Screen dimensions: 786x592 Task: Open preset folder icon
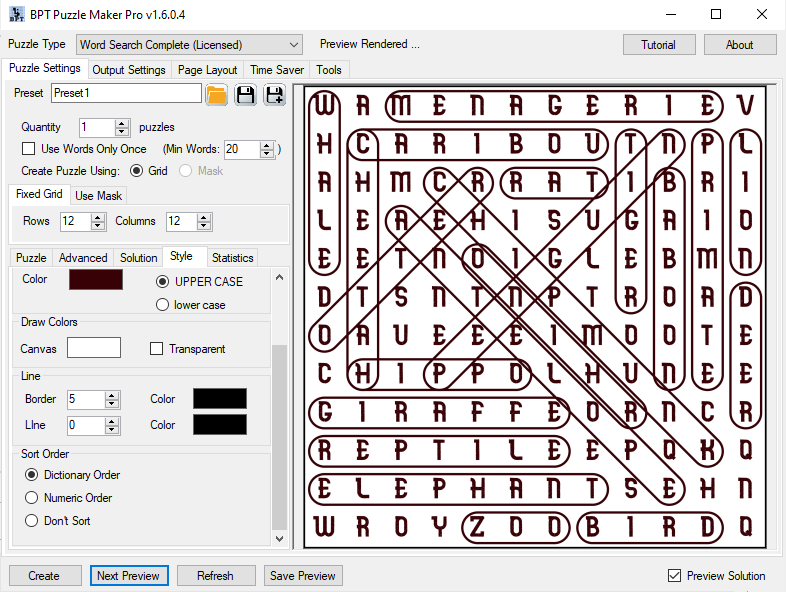click(217, 94)
